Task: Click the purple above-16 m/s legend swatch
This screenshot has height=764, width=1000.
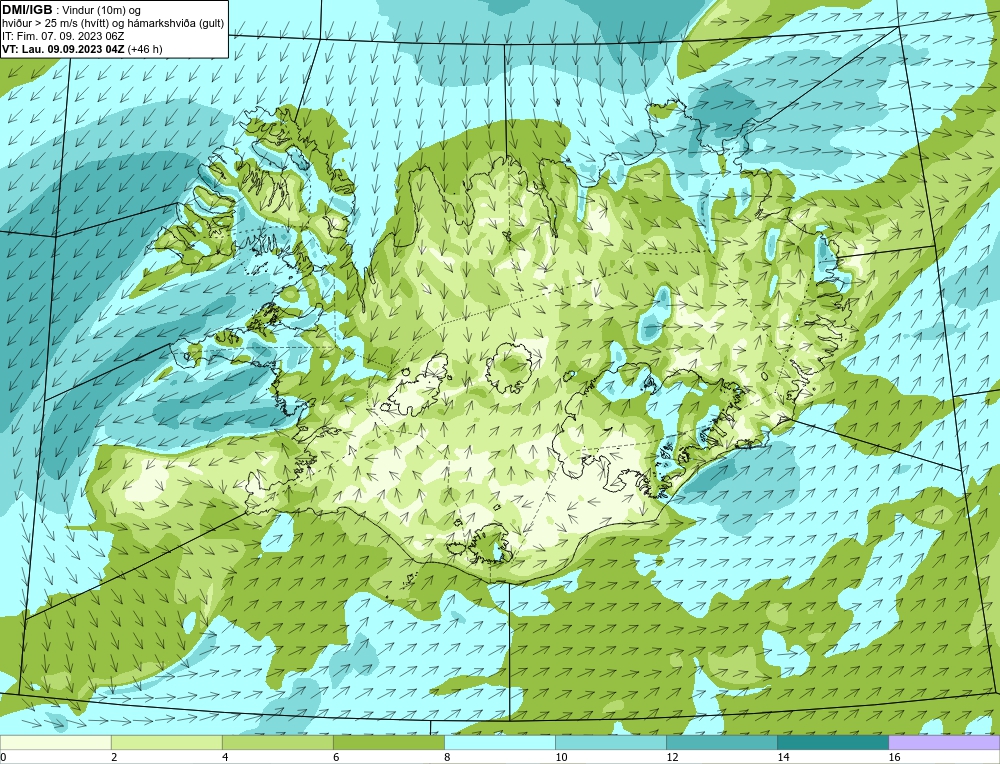Action: [x=944, y=743]
